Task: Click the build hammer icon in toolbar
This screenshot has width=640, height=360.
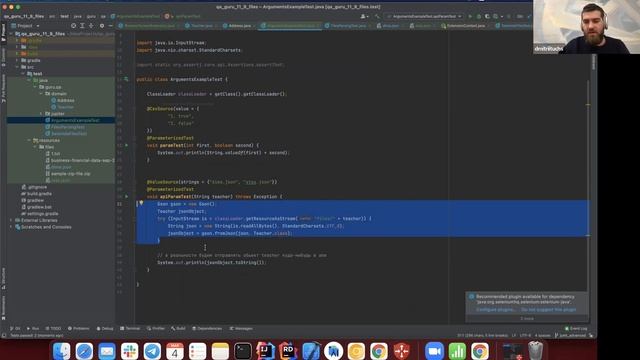Action: [x=377, y=16]
